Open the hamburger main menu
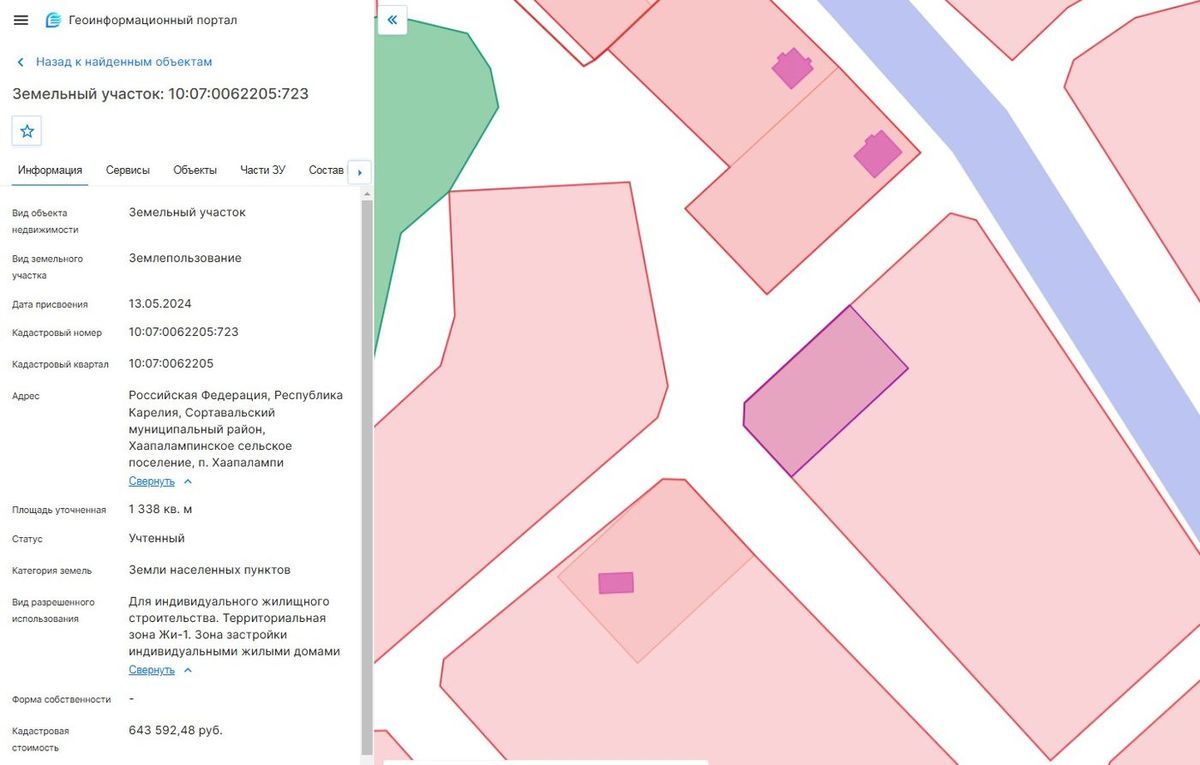The height and width of the screenshot is (765, 1200). 20,20
